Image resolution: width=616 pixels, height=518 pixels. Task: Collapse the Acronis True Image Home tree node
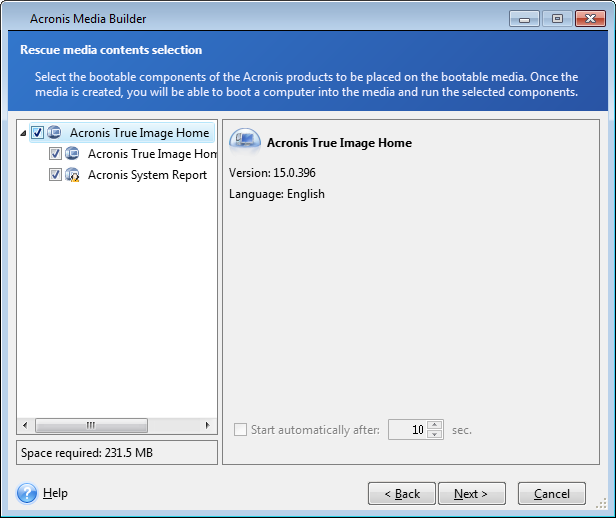coord(23,133)
